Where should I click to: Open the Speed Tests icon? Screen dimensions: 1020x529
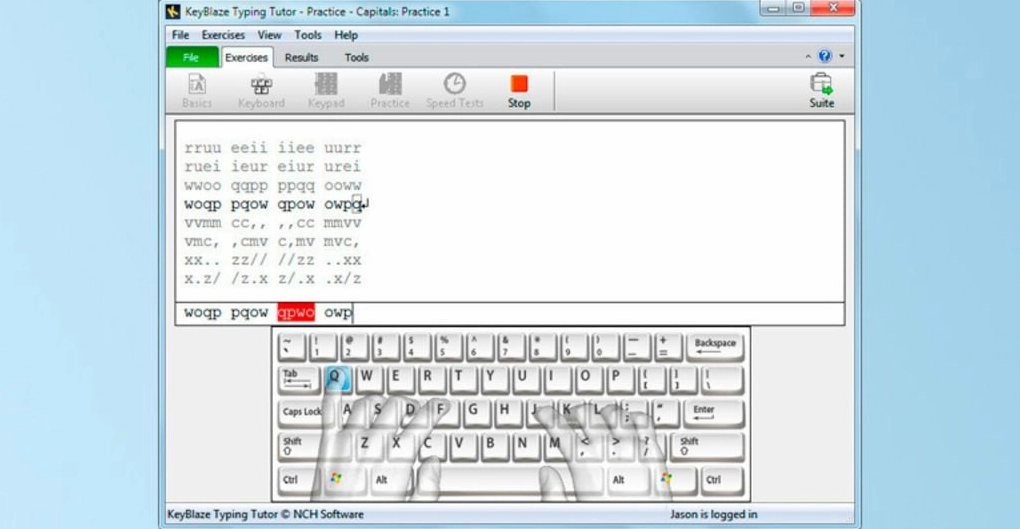point(455,90)
